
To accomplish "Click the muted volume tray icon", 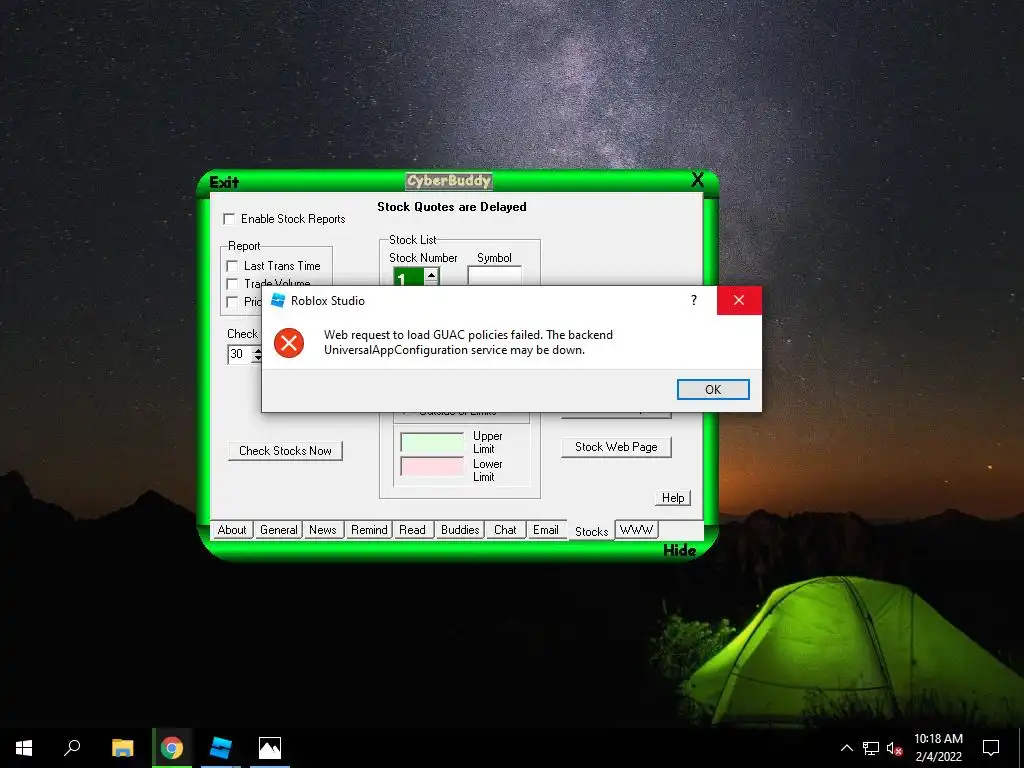I will click(x=895, y=748).
